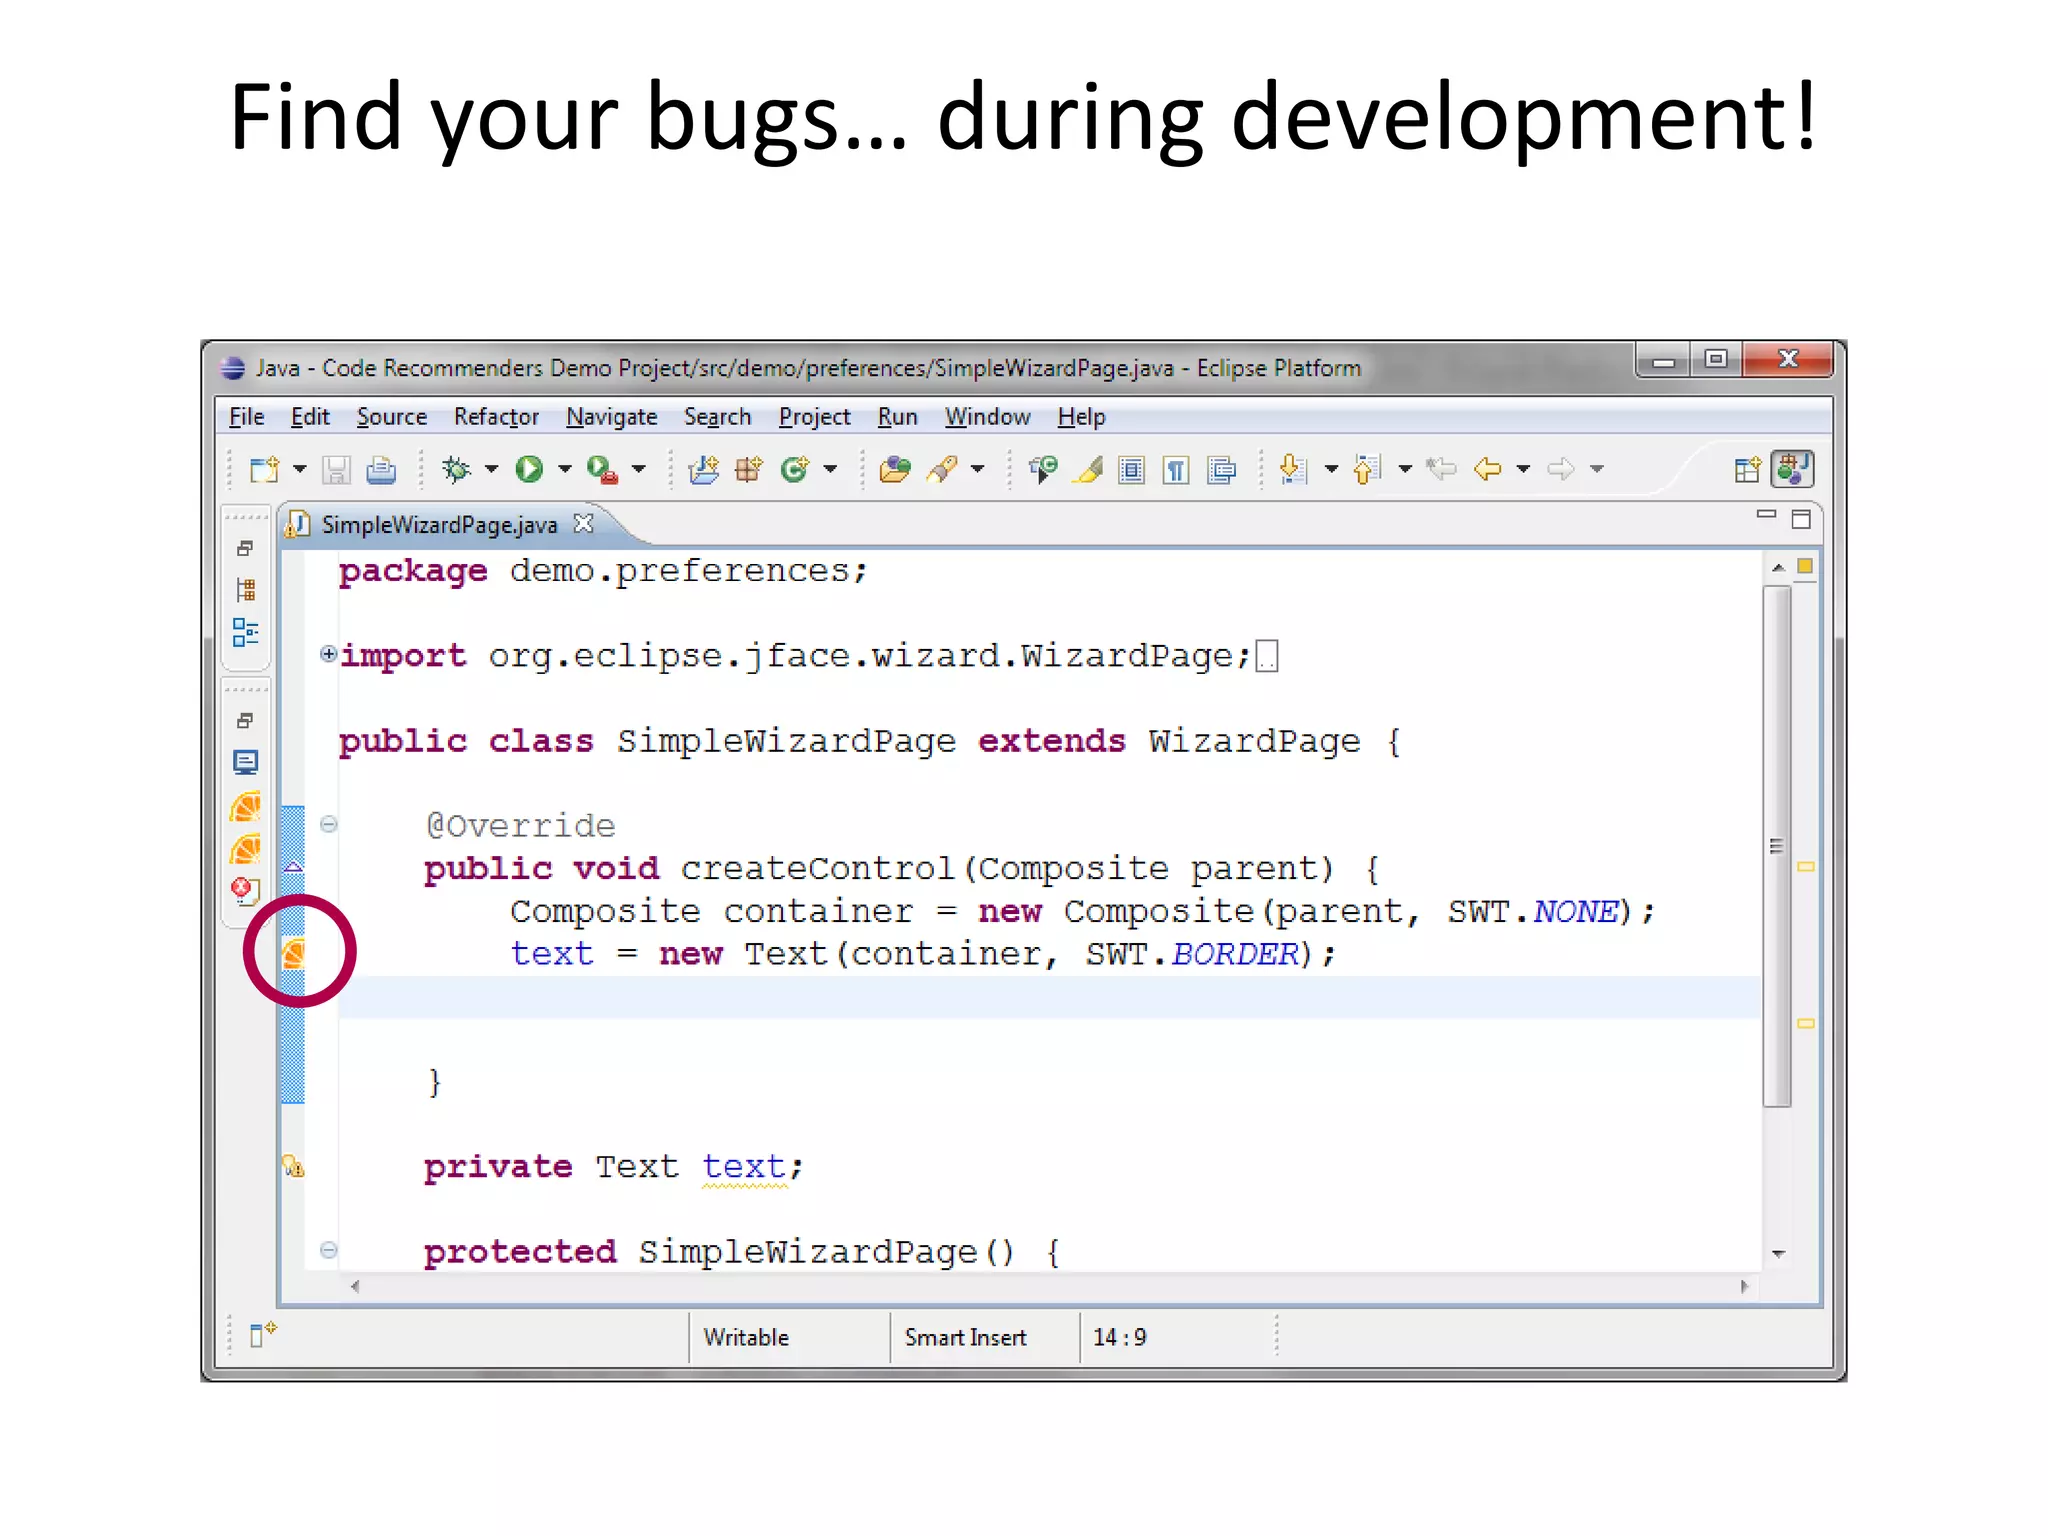Click the Save disk icon

(336, 469)
